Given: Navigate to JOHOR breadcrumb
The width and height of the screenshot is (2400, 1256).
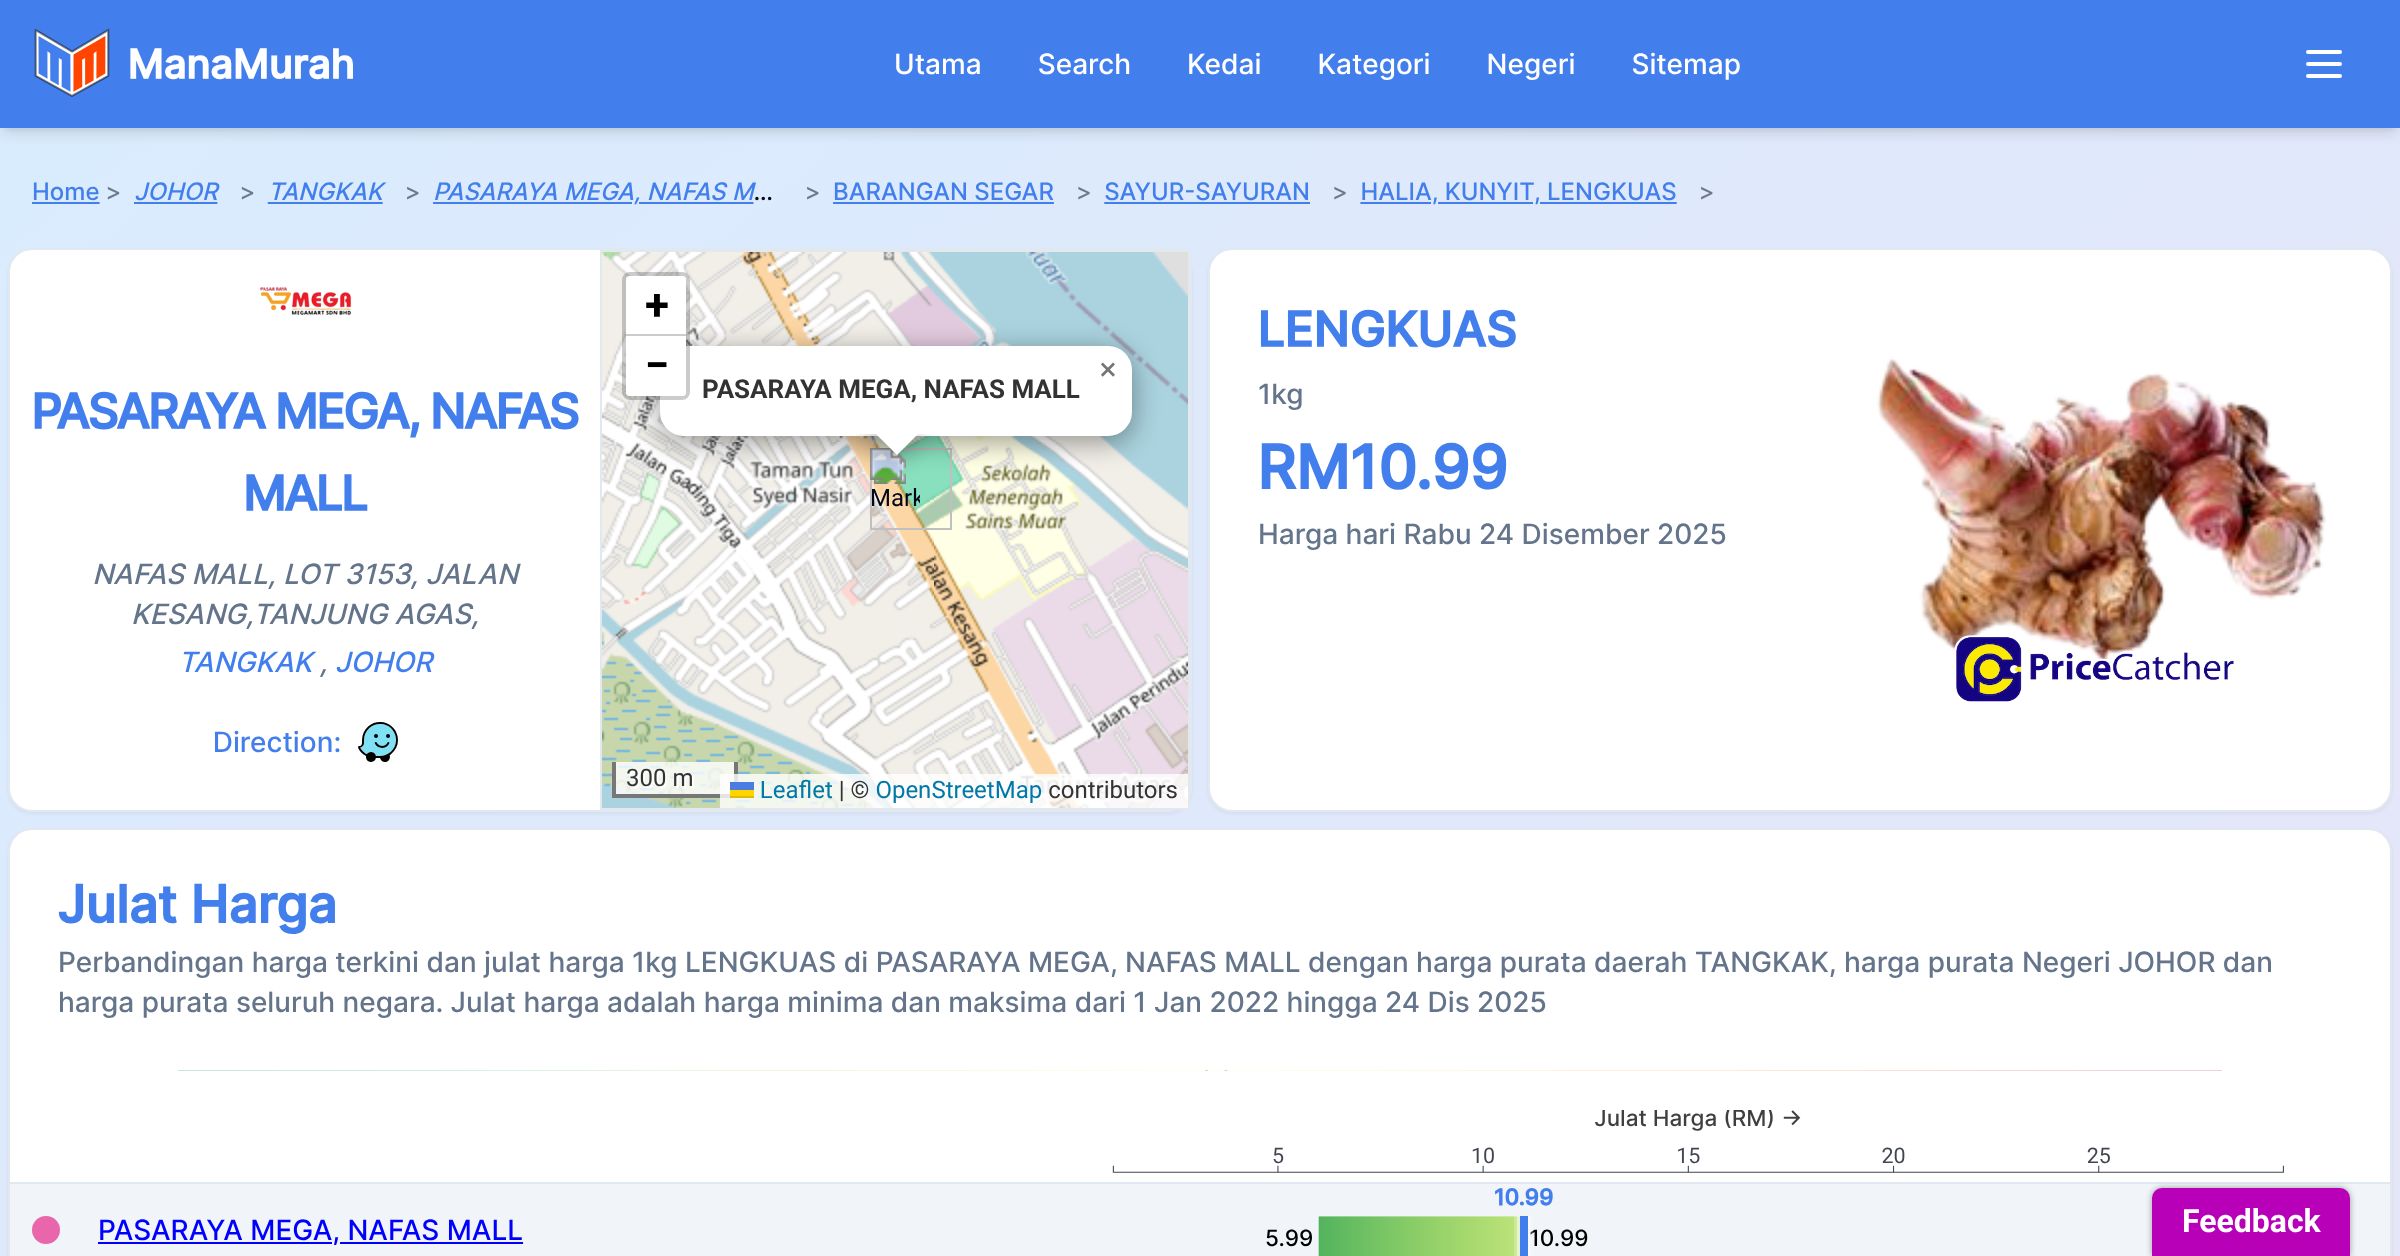Looking at the screenshot, I should tap(176, 191).
